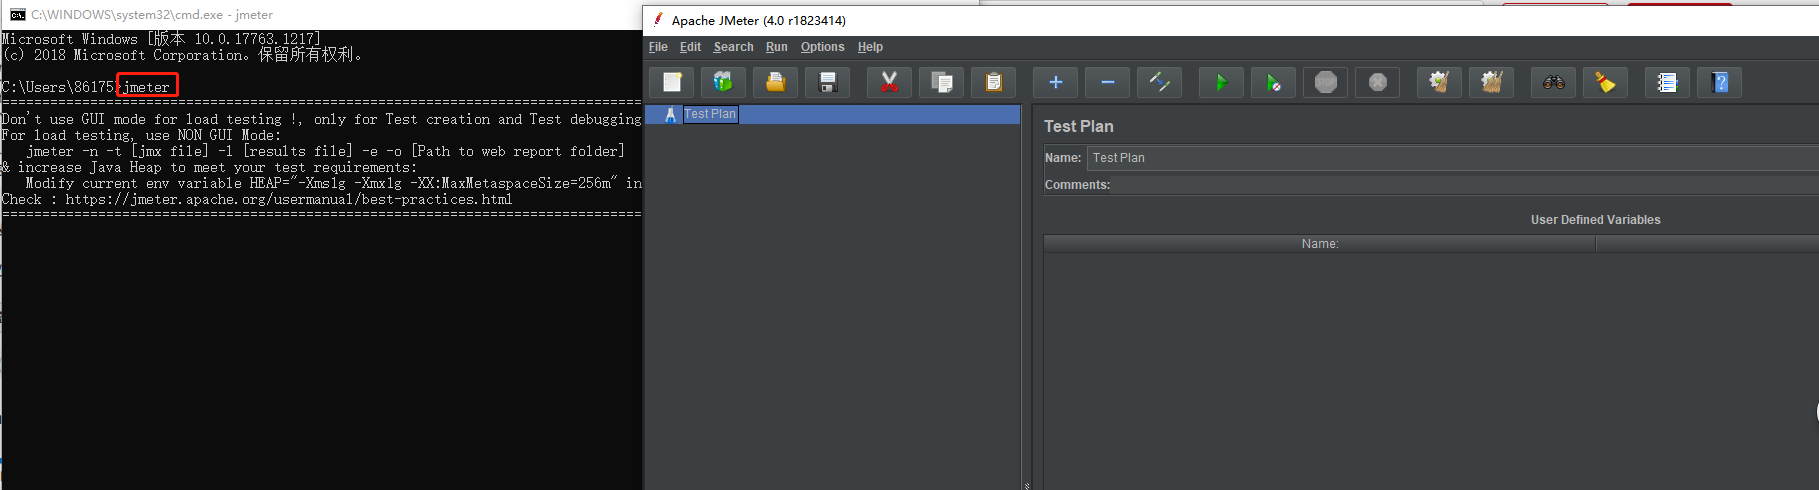Click 'User Defined Variables' label
Viewport: 1819px width, 490px height.
(1595, 220)
